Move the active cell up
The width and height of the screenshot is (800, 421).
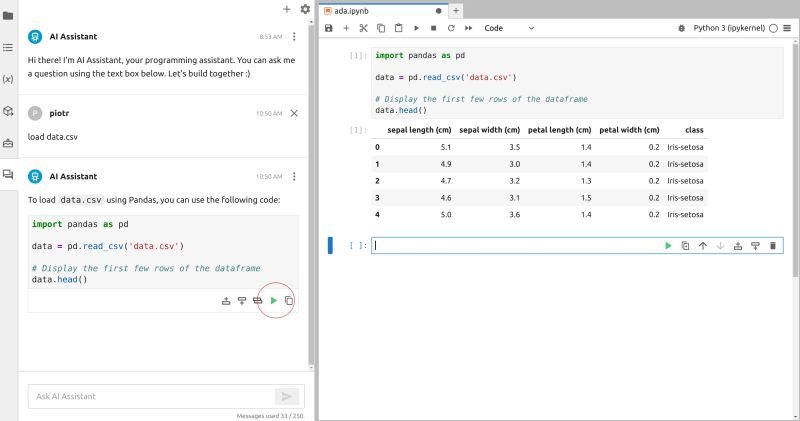pos(703,246)
